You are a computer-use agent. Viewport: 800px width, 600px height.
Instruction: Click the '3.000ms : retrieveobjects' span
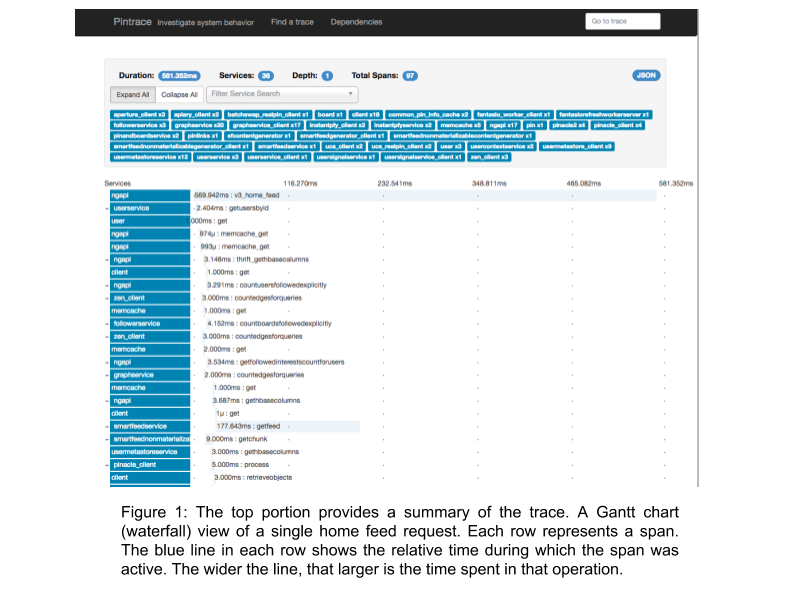(x=253, y=478)
